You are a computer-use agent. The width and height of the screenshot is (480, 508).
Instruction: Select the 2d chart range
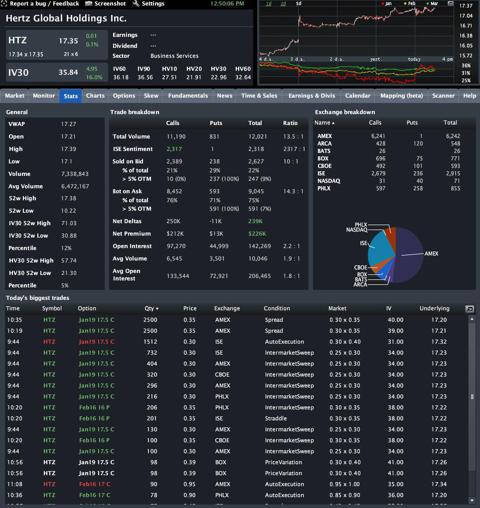pyautogui.click(x=284, y=4)
